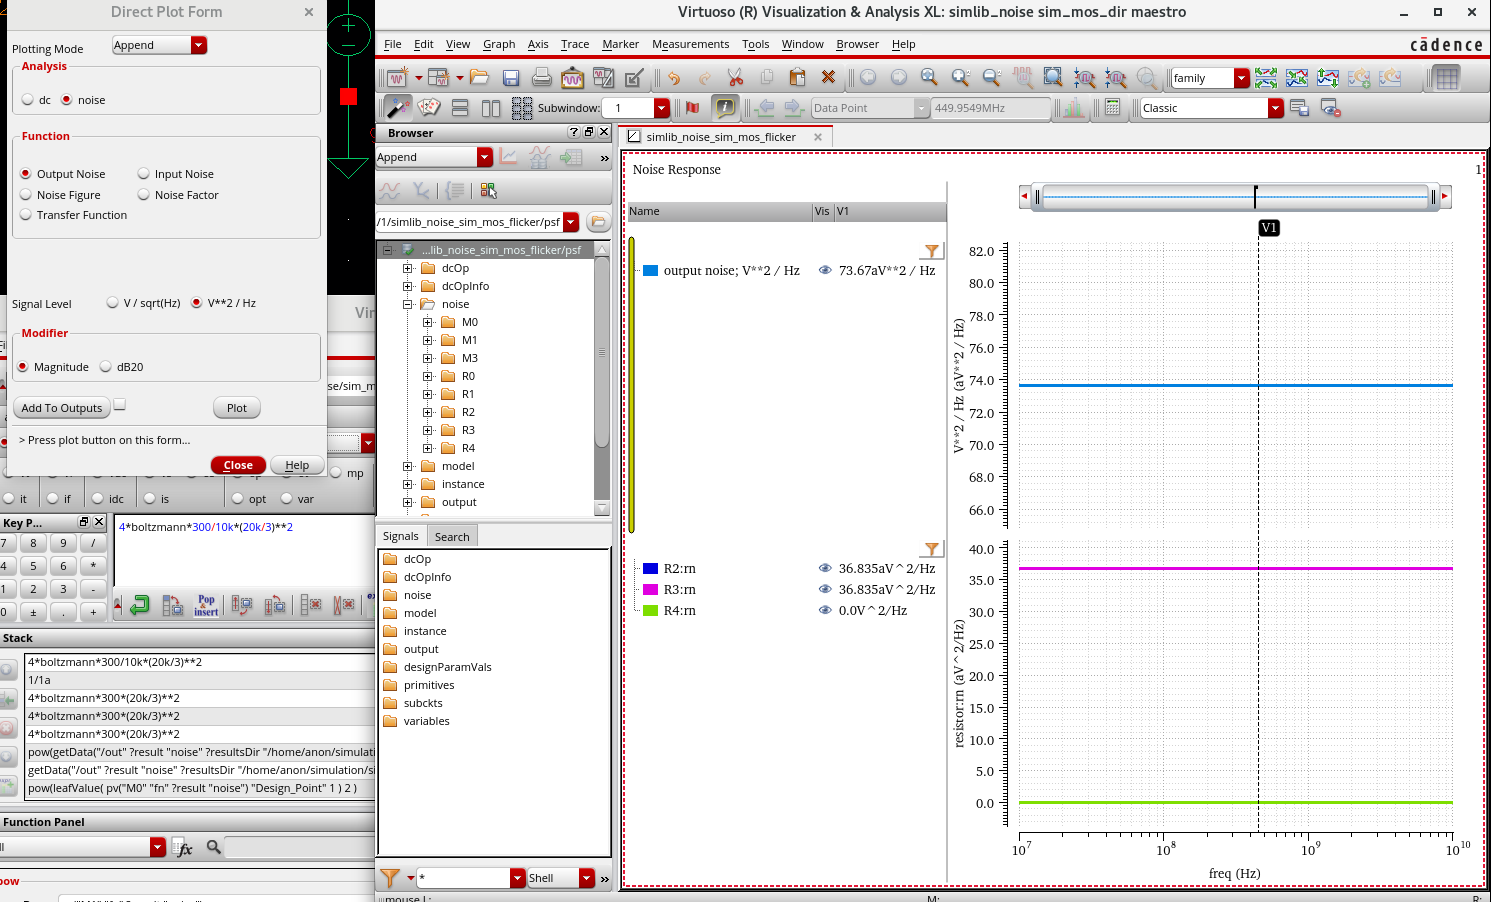Click the Add To Outputs button
The height and width of the screenshot is (902, 1491).
coord(62,408)
